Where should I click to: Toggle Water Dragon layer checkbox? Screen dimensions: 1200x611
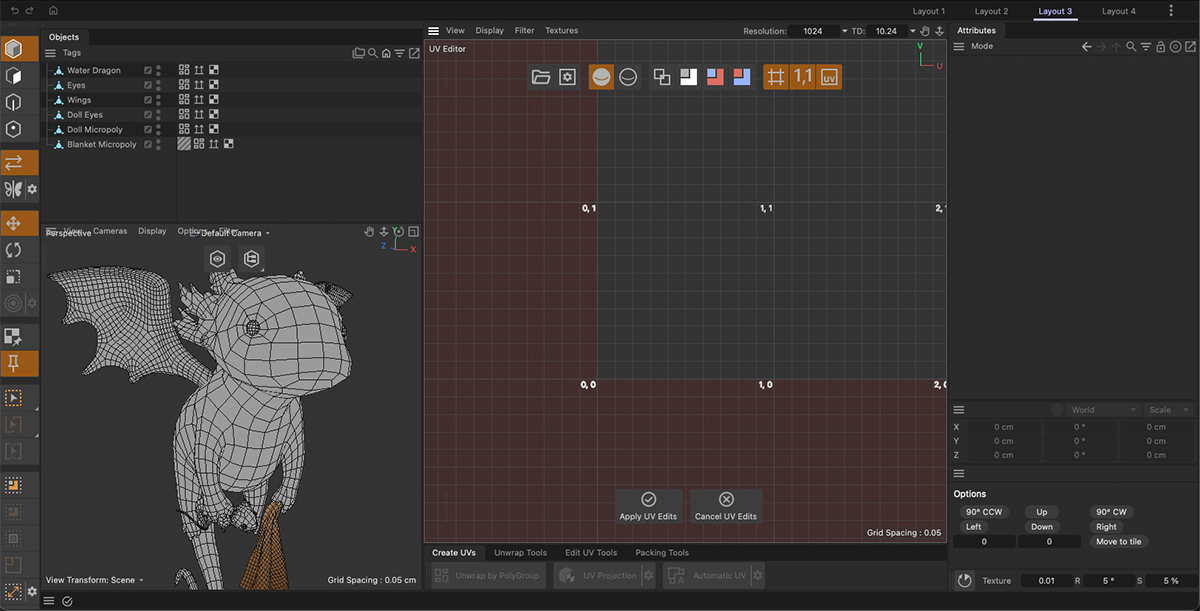click(x=148, y=70)
